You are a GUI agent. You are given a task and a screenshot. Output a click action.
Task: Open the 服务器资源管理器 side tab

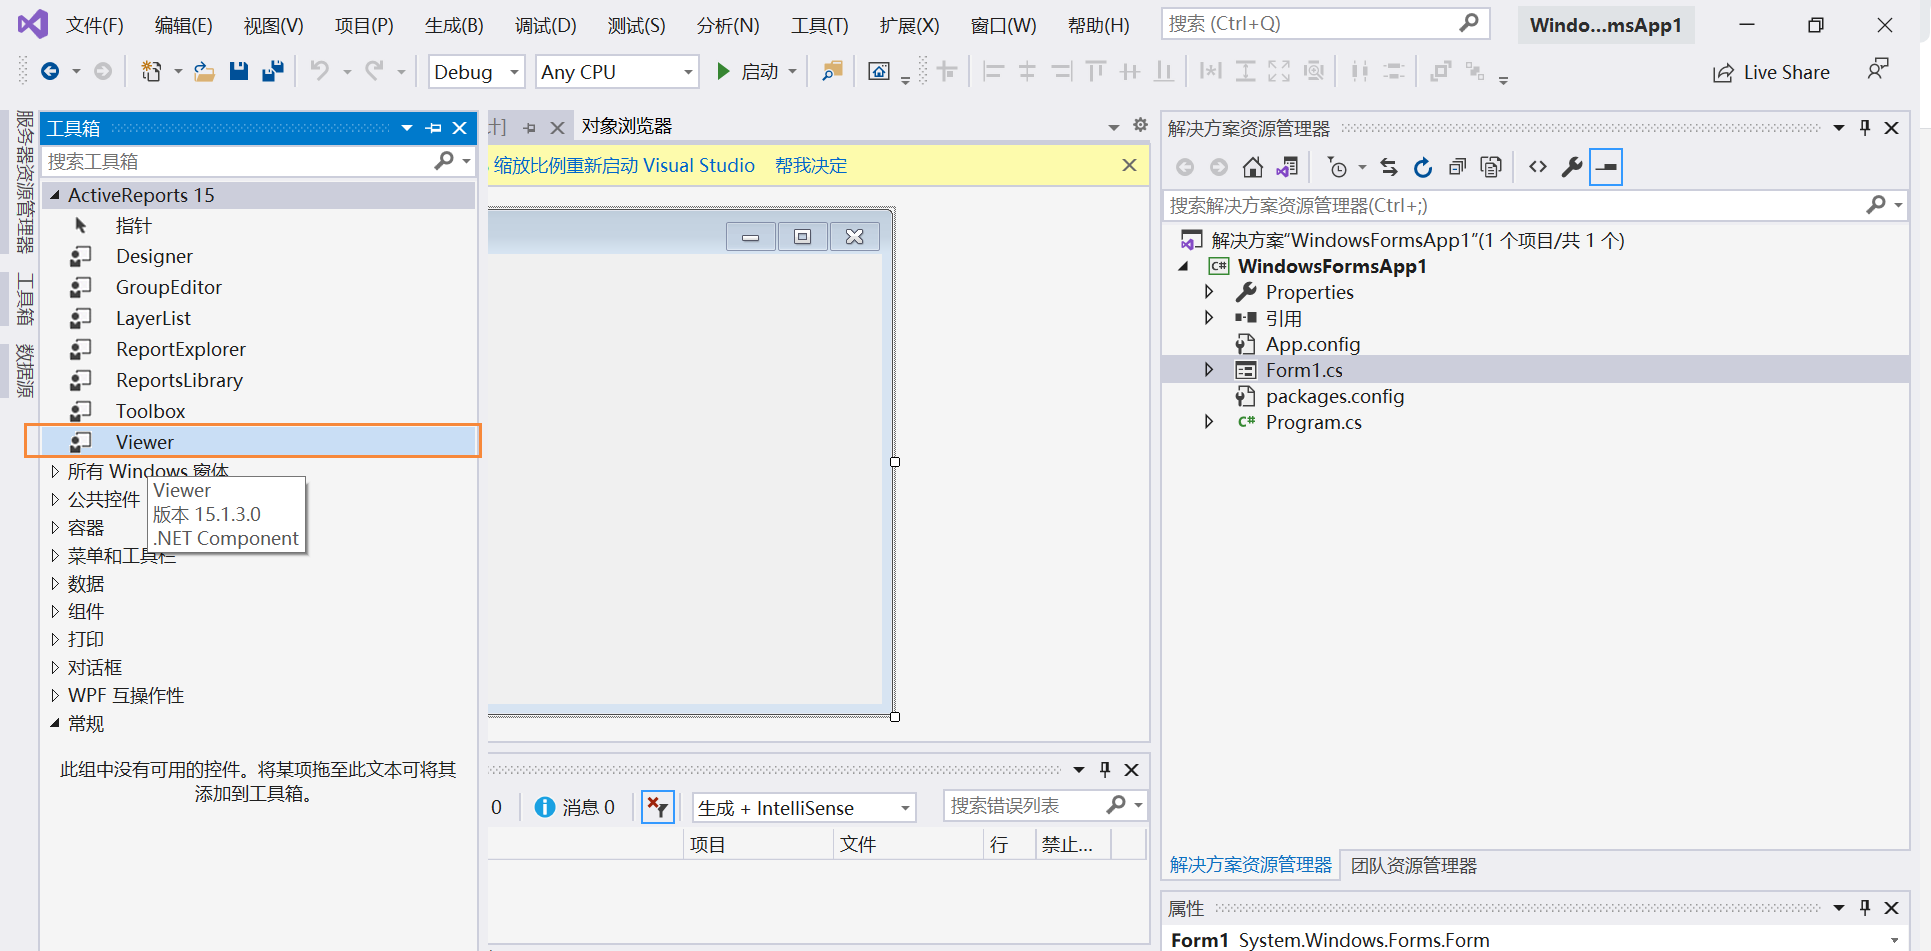click(25, 181)
